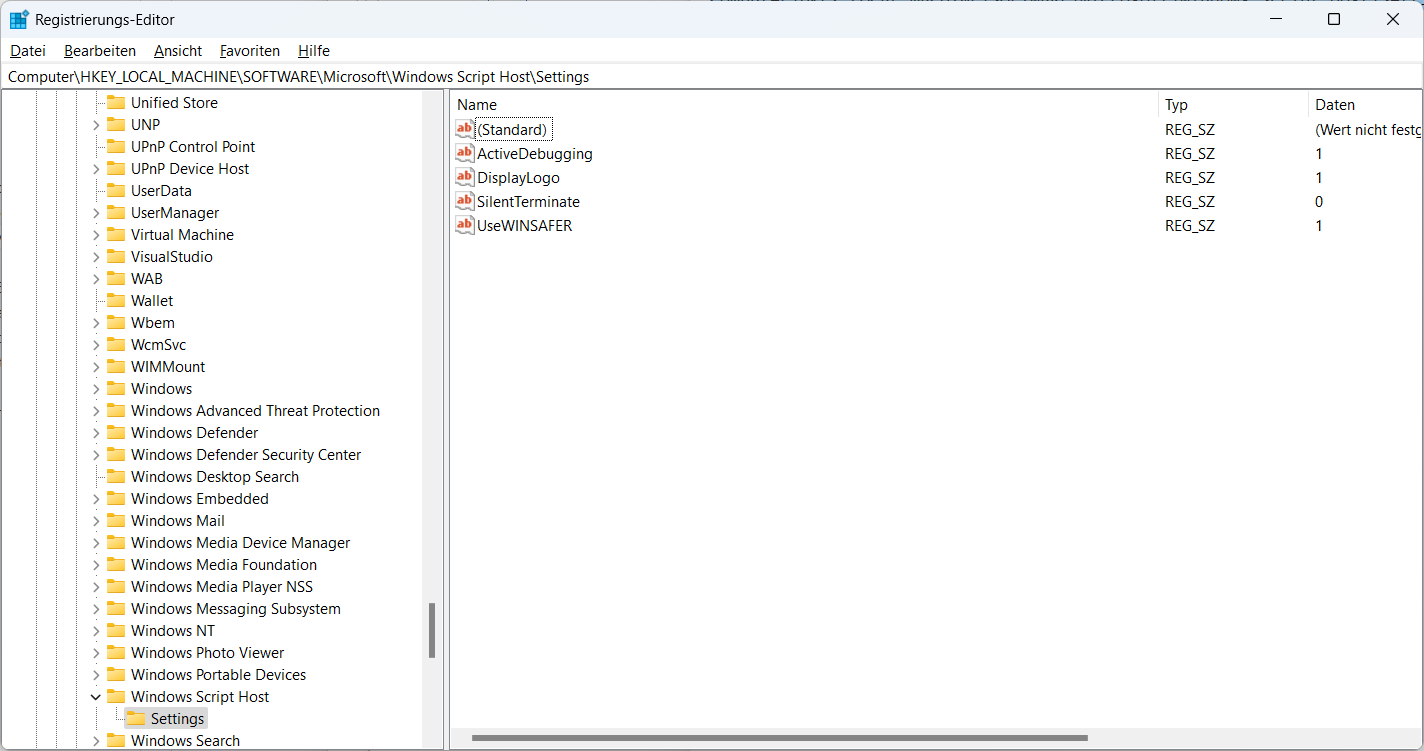This screenshot has height=751, width=1424.
Task: Click the Wallet folder icon
Action: tap(116, 301)
